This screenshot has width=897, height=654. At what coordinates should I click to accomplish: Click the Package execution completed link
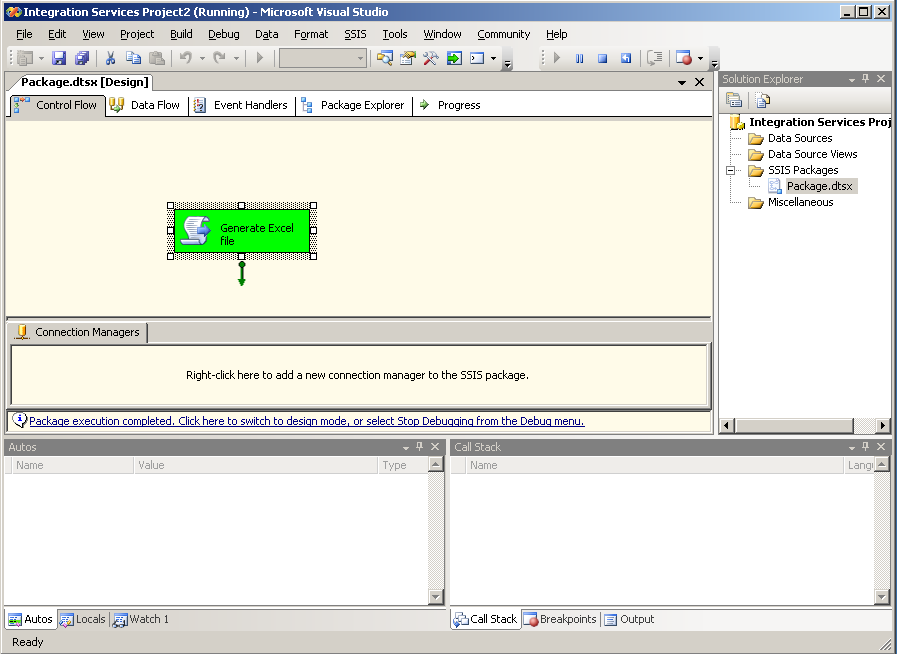[x=307, y=421]
